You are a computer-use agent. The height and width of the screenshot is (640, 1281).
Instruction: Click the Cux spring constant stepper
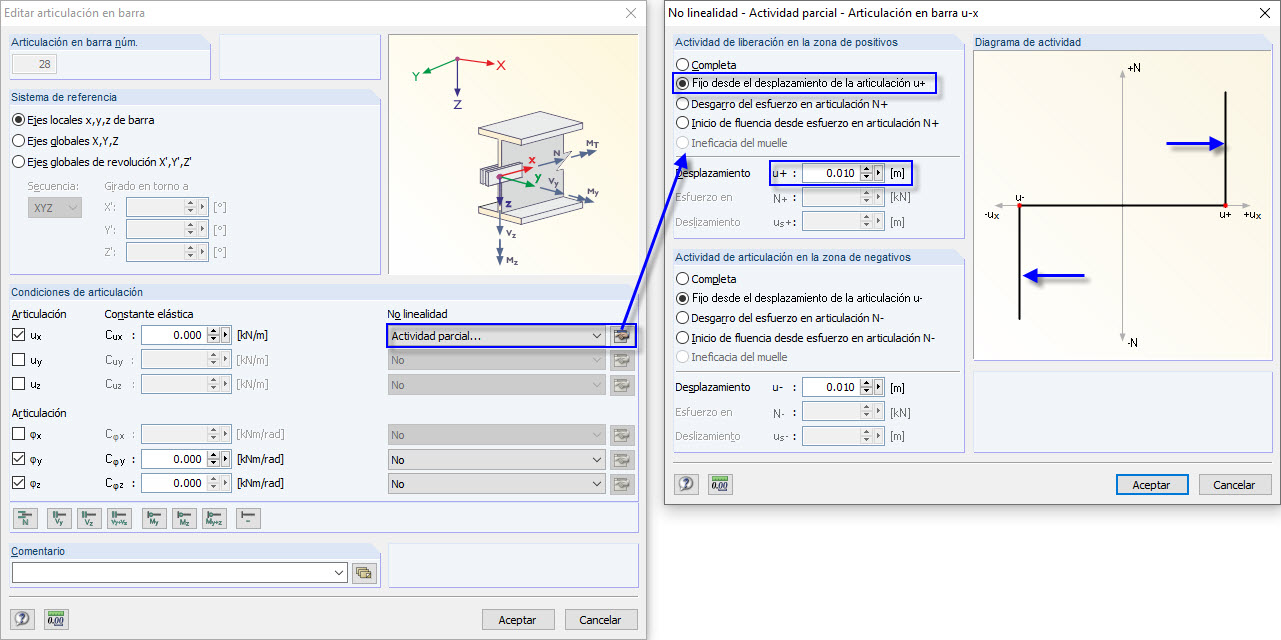click(213, 336)
